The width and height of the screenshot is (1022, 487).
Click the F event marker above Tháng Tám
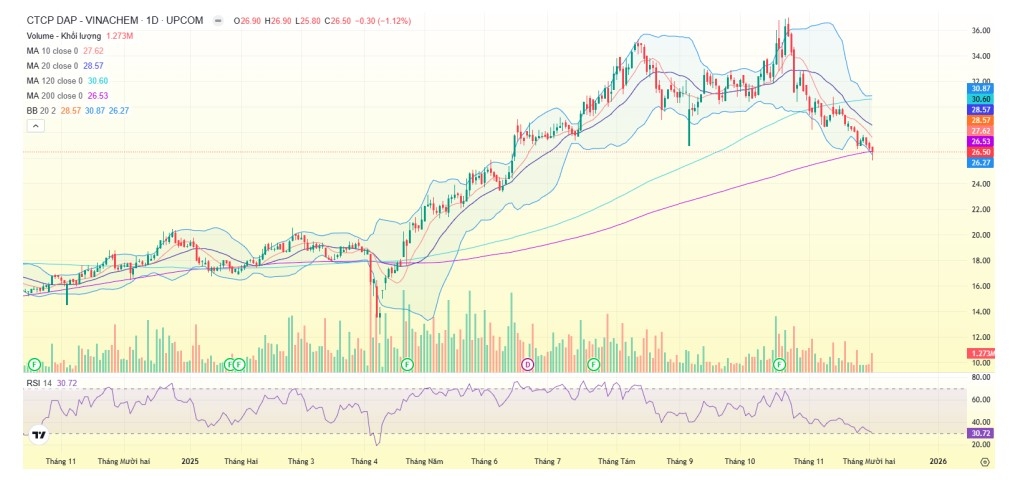[x=594, y=364]
